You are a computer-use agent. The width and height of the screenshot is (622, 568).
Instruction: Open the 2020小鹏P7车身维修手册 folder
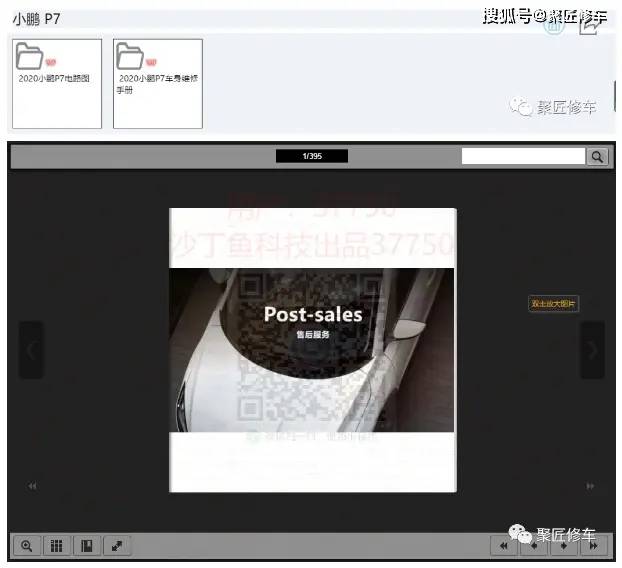158,84
